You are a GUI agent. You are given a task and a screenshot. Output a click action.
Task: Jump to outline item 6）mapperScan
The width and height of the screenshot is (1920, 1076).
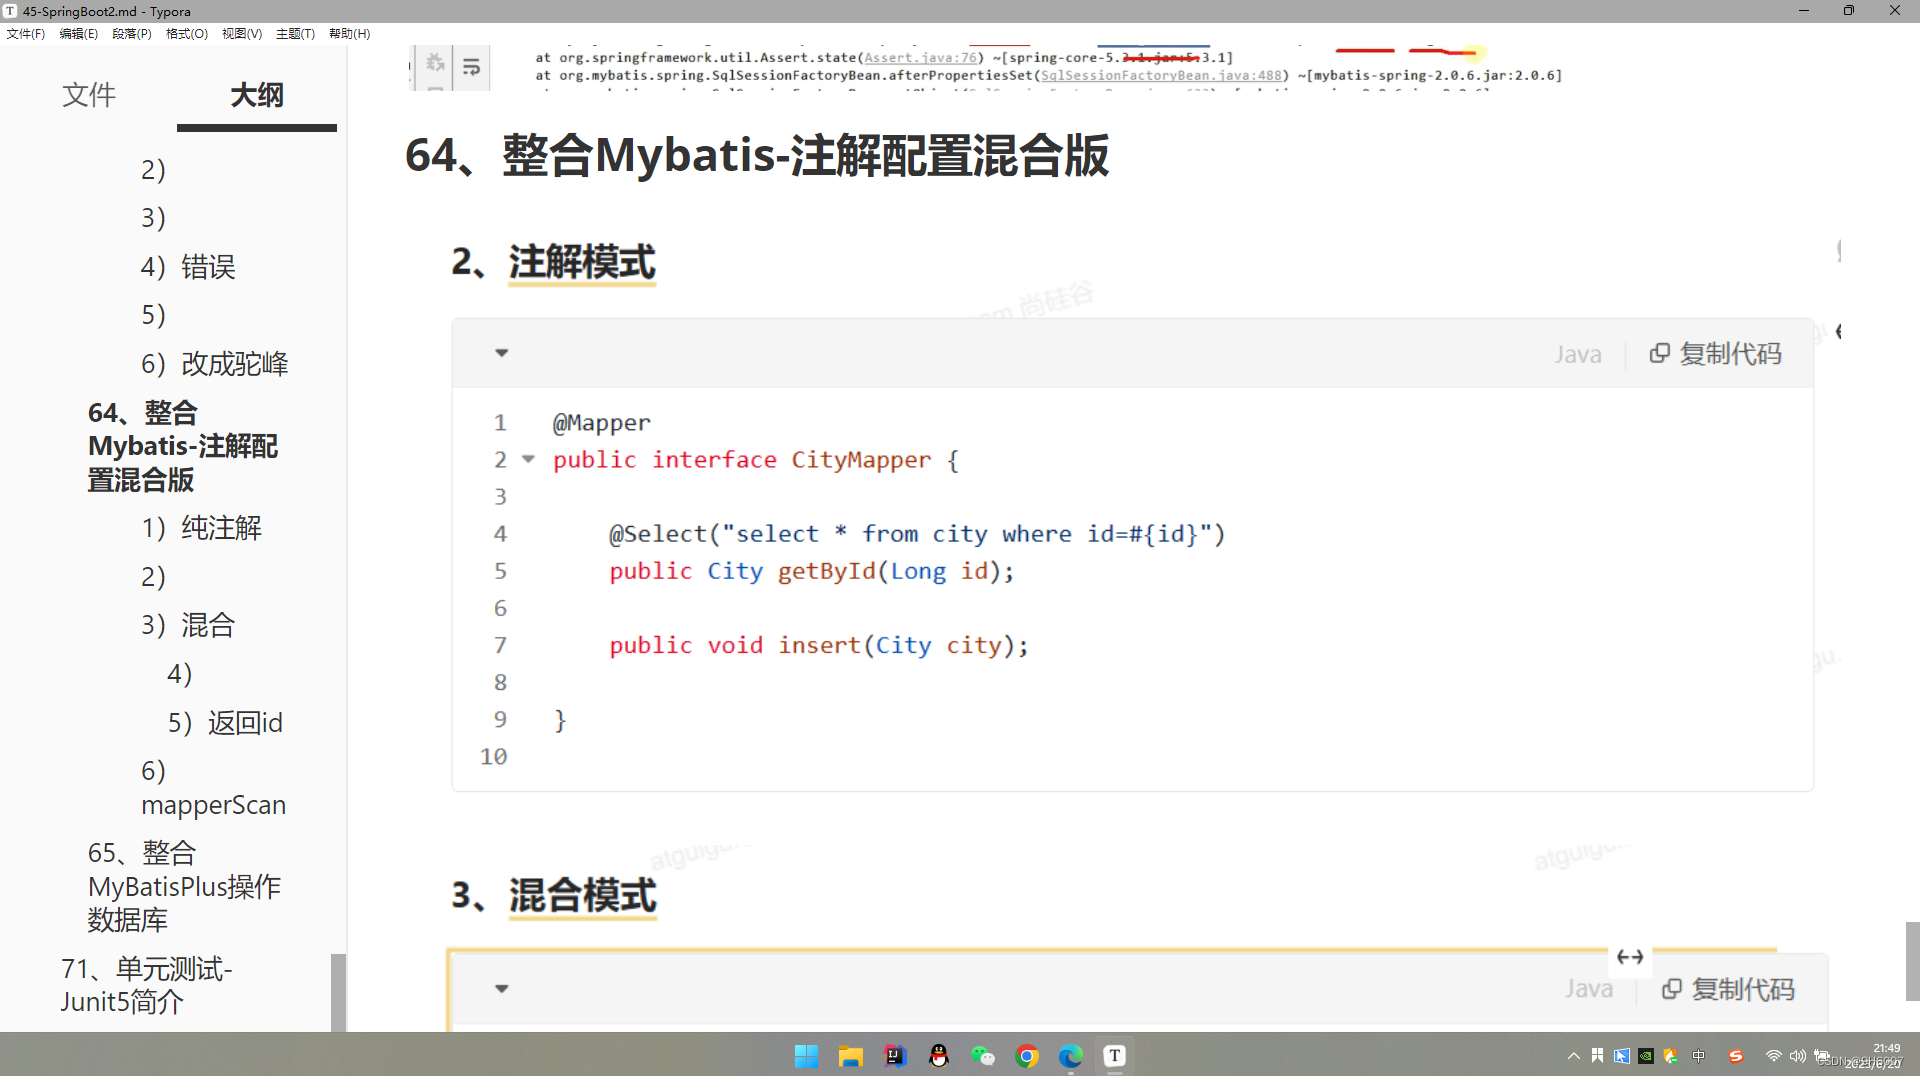pos(213,788)
